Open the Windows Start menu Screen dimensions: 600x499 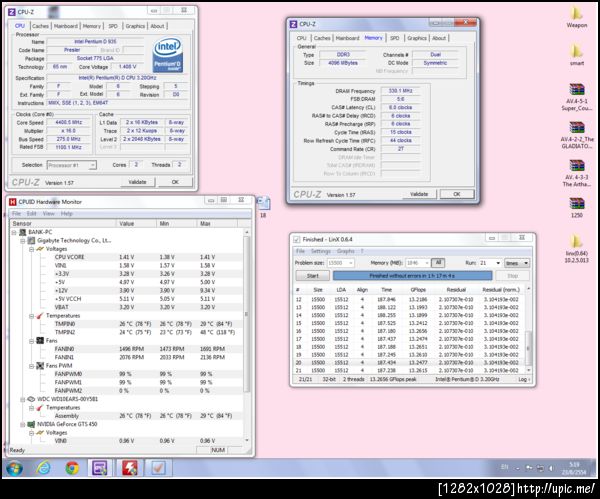point(15,468)
